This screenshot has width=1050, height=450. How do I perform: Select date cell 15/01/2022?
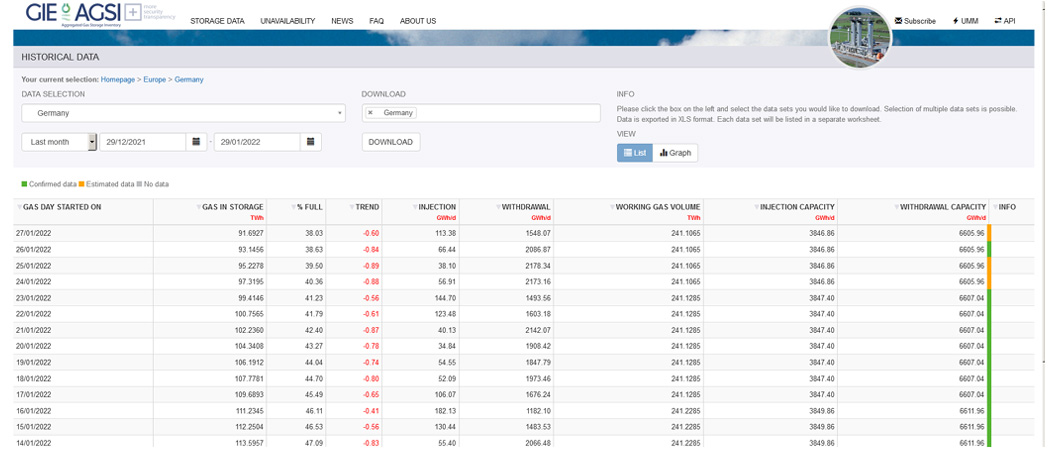pyautogui.click(x=35, y=427)
